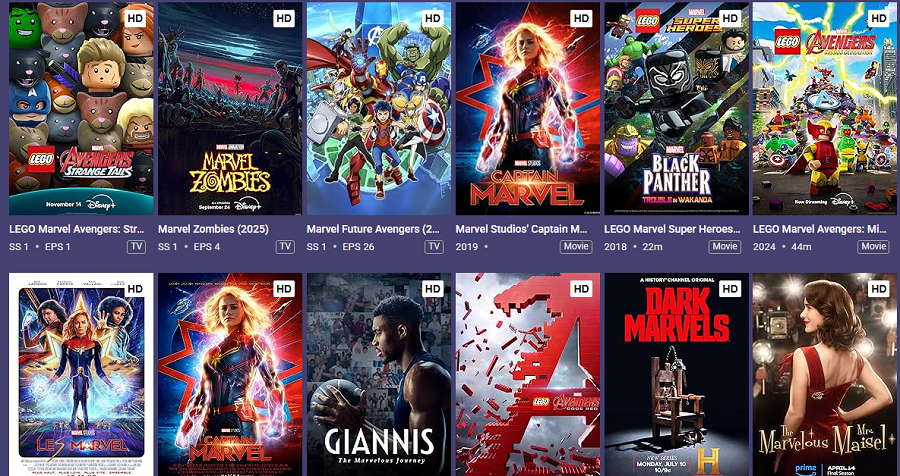The height and width of the screenshot is (476, 900).
Task: Click the '44m' runtime label
Action: [x=801, y=247]
